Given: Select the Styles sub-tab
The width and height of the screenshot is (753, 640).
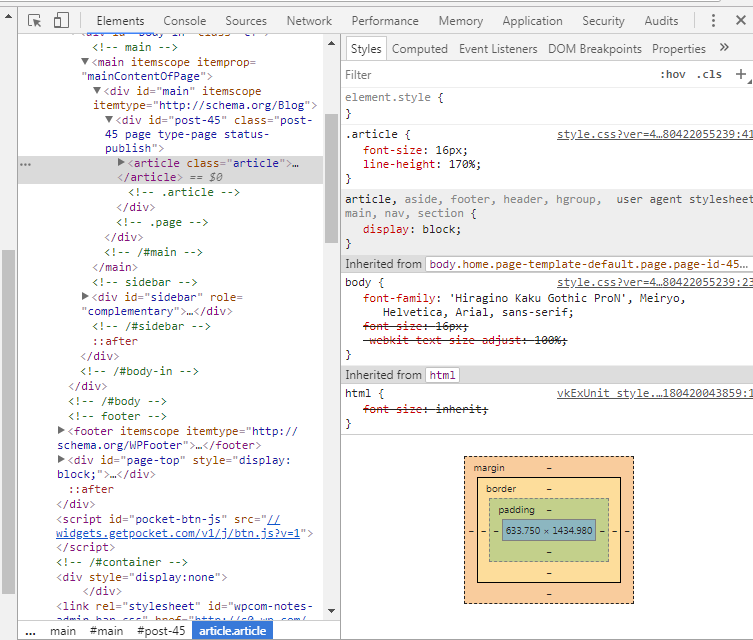Looking at the screenshot, I should coord(366,48).
